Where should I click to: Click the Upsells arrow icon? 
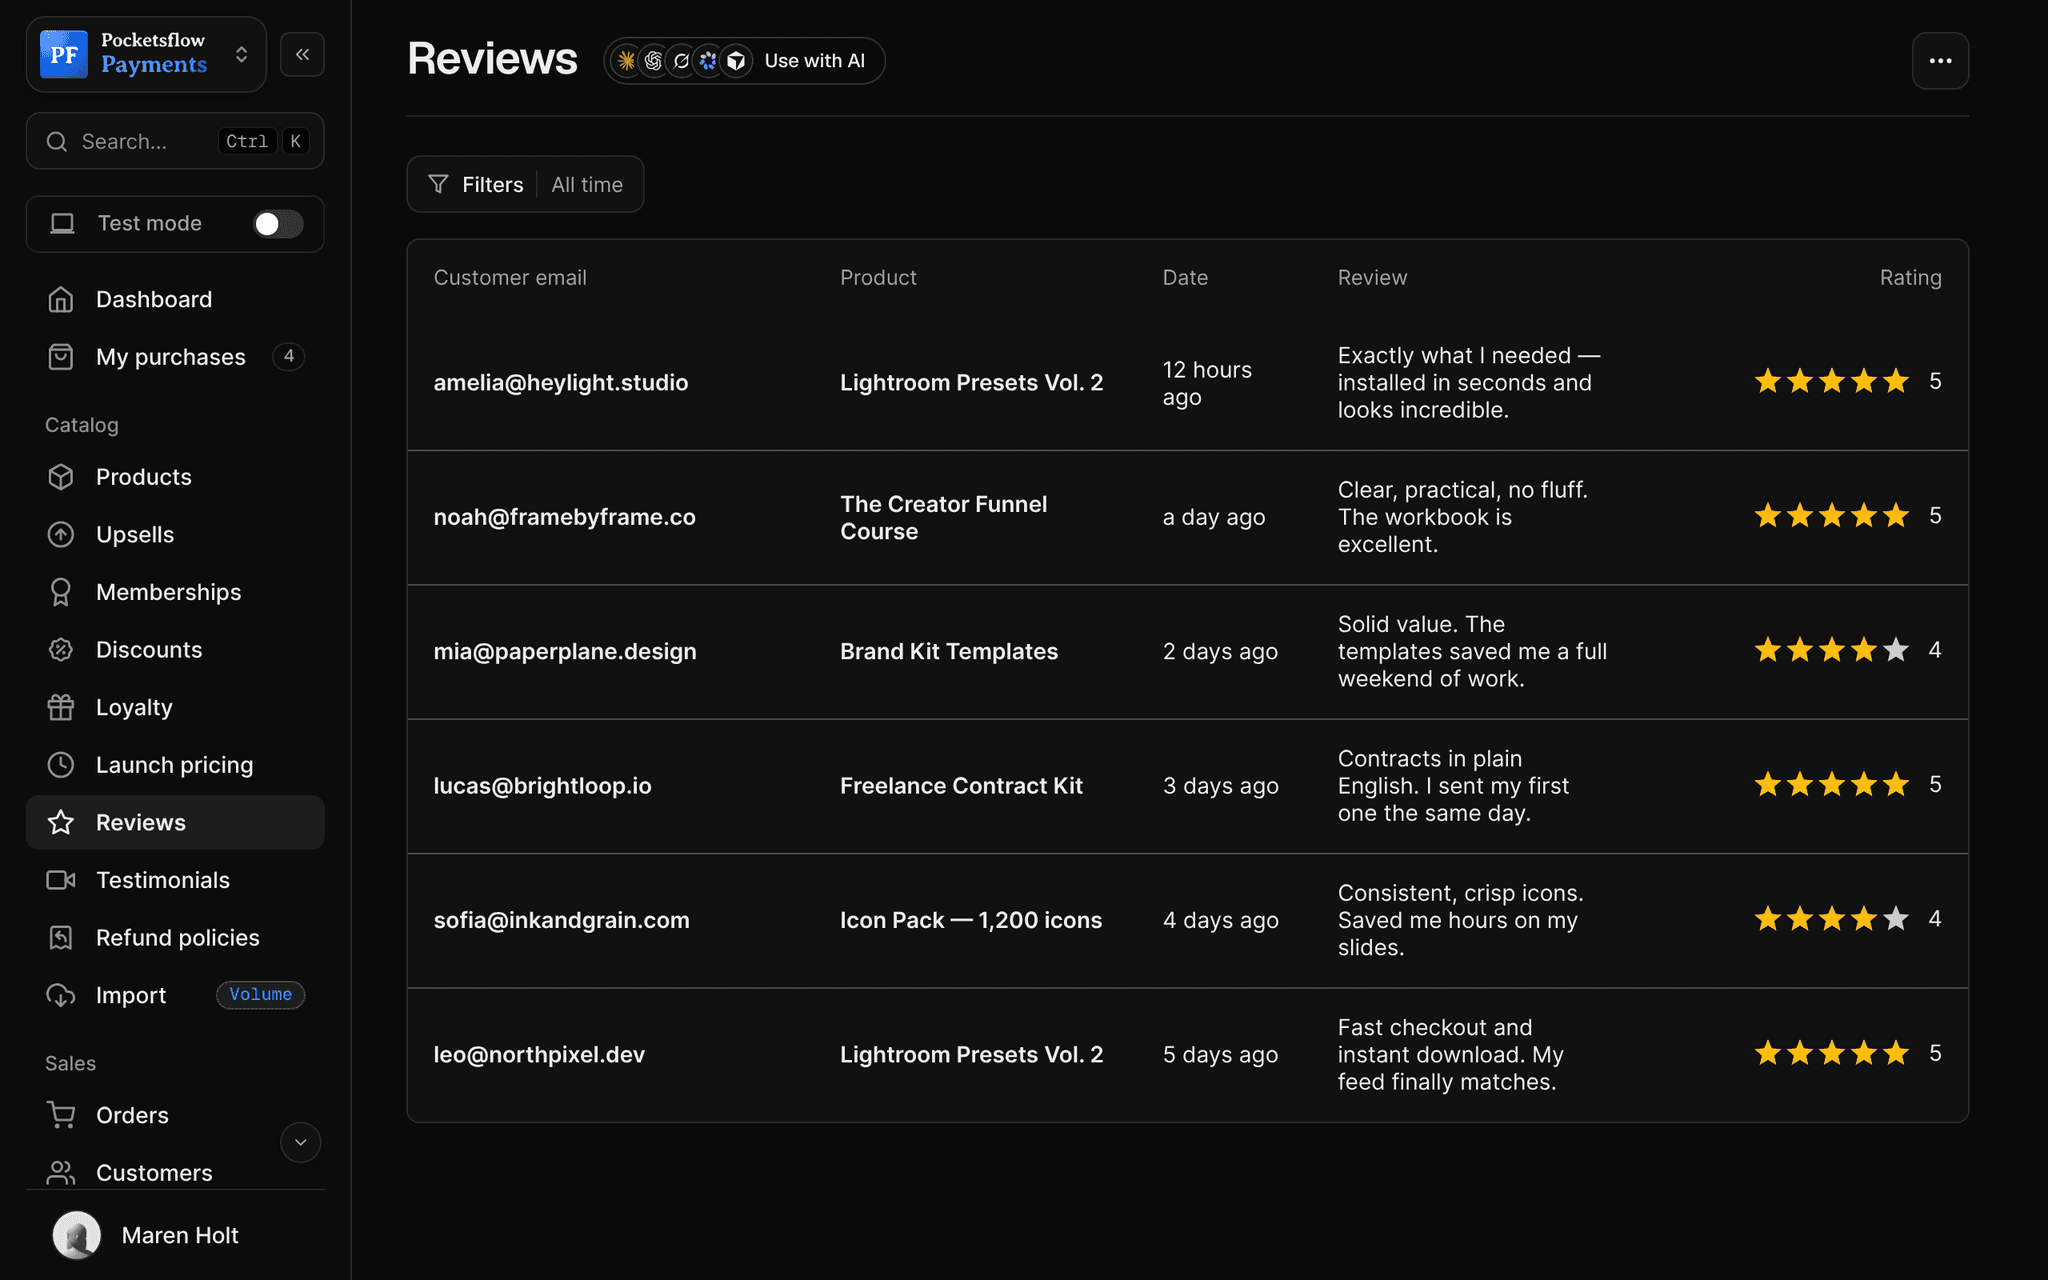[x=61, y=535]
